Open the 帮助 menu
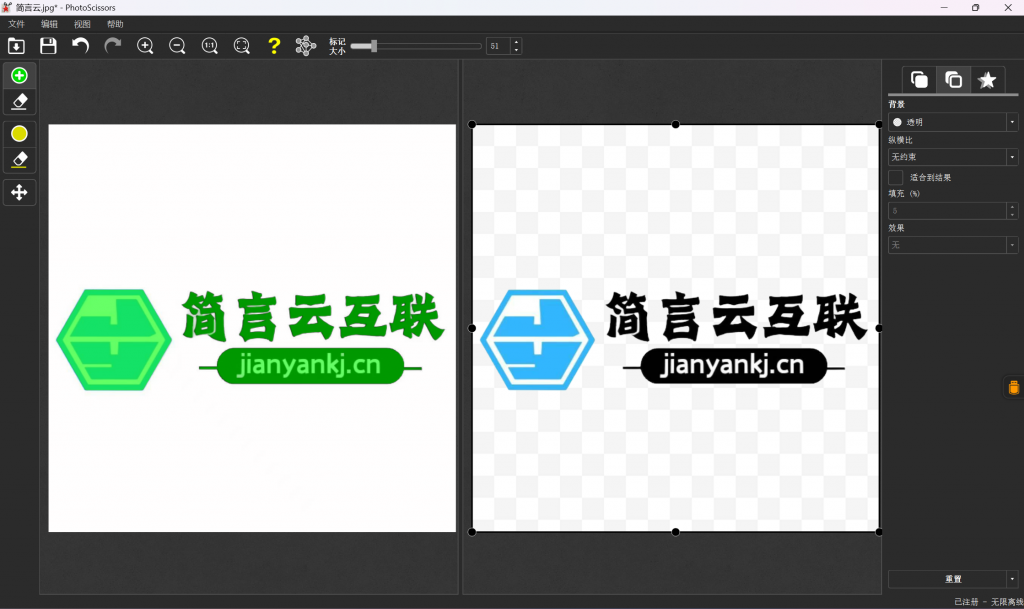The height and width of the screenshot is (609, 1024). (115, 24)
